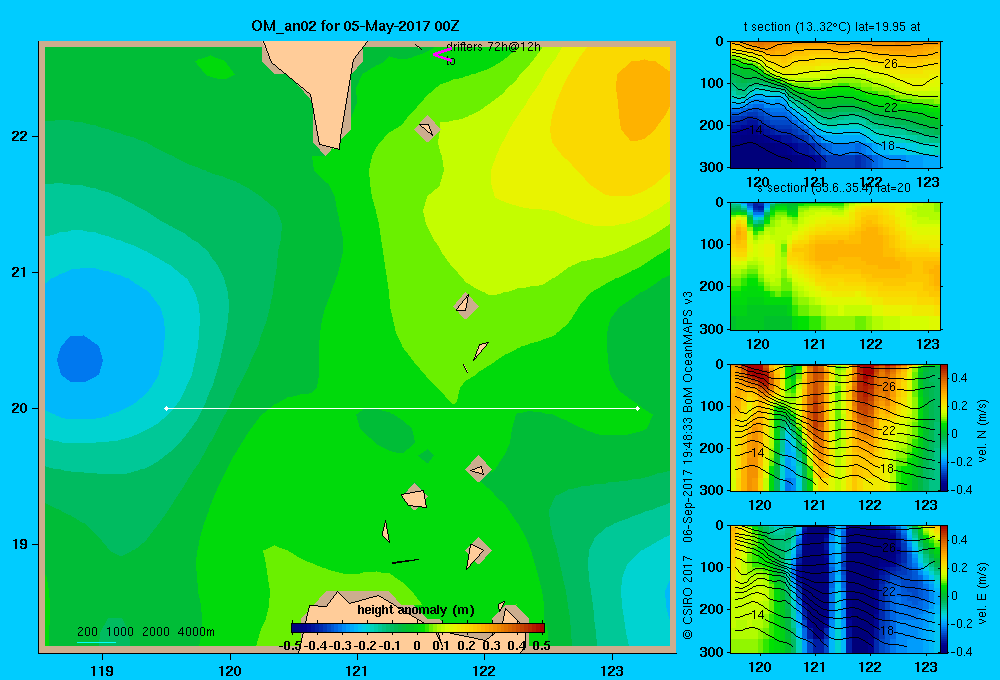Click the '-0.5' tick on height anomaly bar
The image size is (1000, 680).
290,646
